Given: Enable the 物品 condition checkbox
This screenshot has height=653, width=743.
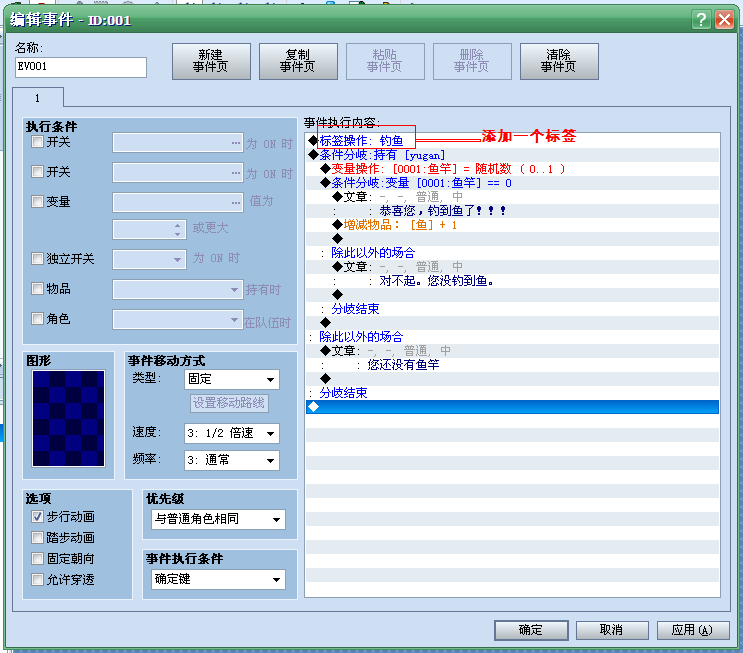Looking at the screenshot, I should pos(37,288).
